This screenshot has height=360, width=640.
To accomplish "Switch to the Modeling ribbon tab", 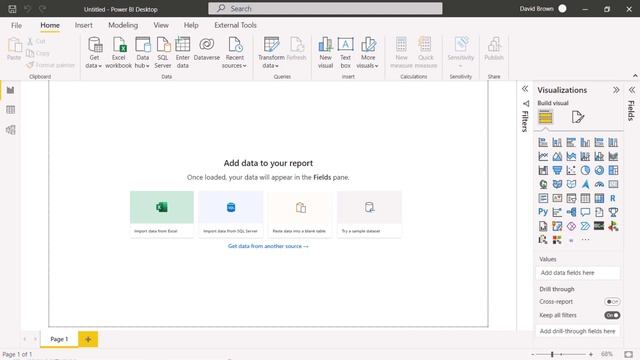I will point(123,25).
